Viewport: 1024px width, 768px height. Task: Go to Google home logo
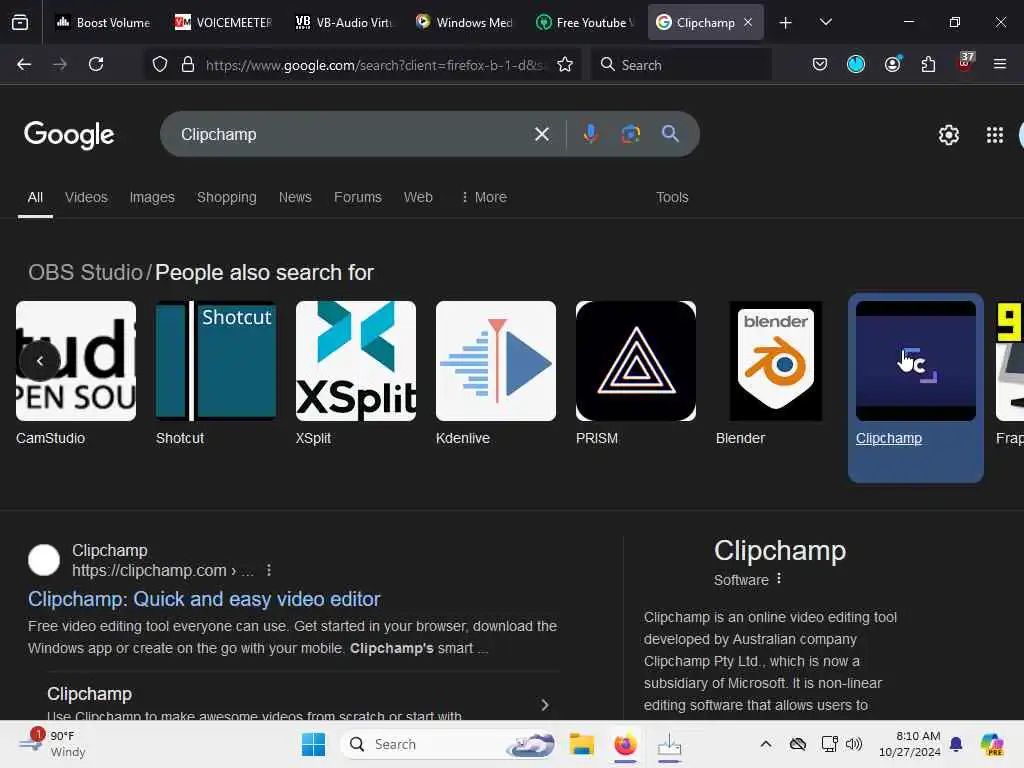[x=69, y=135]
